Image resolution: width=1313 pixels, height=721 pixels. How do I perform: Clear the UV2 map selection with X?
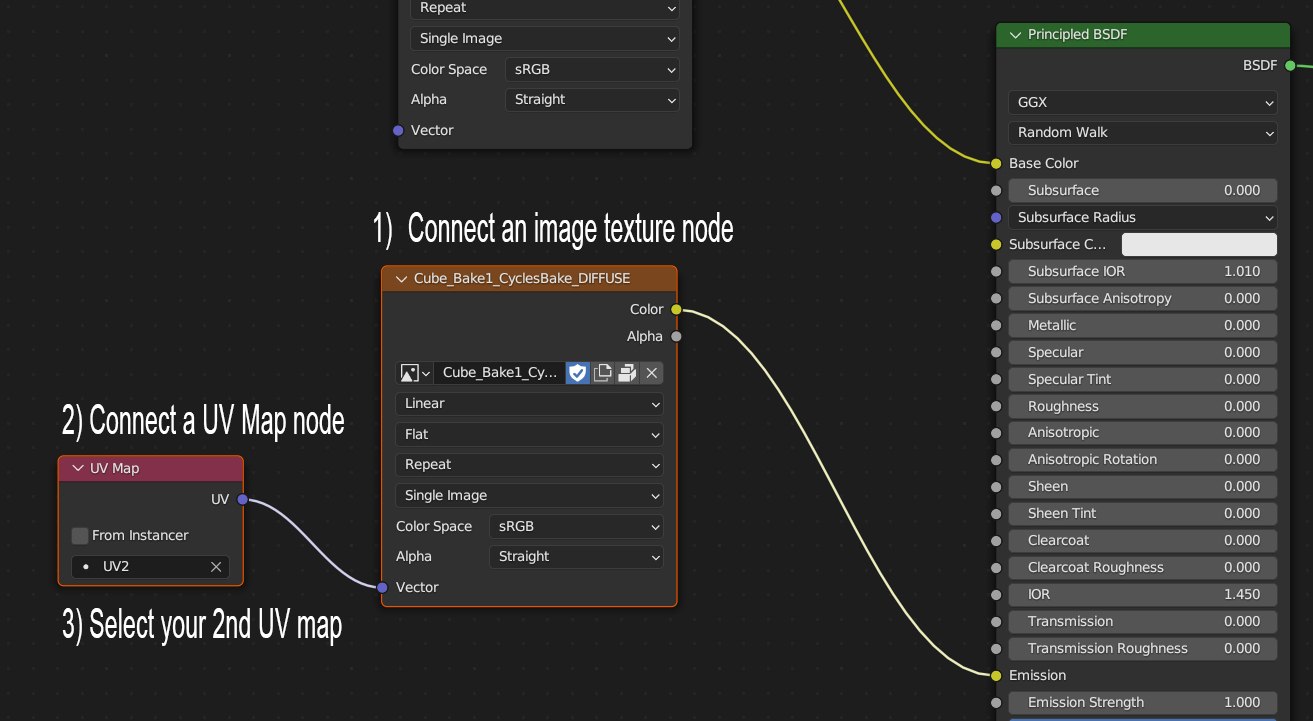[216, 567]
